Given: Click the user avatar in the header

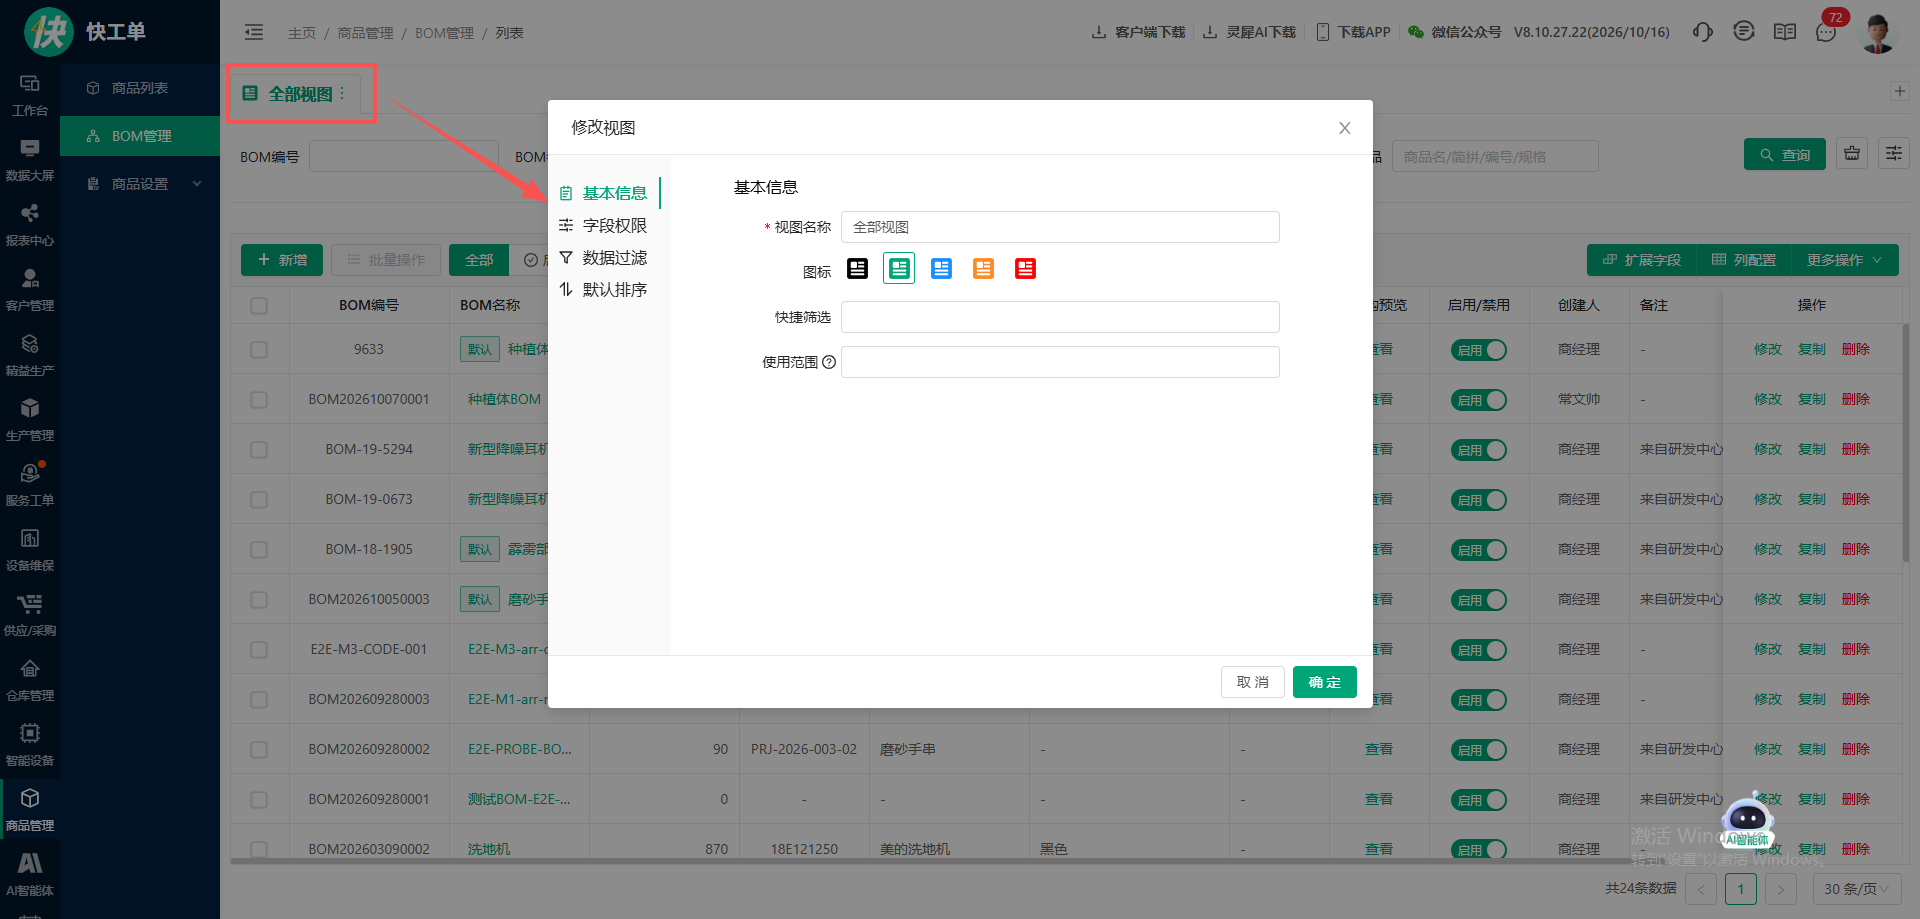Looking at the screenshot, I should [x=1877, y=32].
